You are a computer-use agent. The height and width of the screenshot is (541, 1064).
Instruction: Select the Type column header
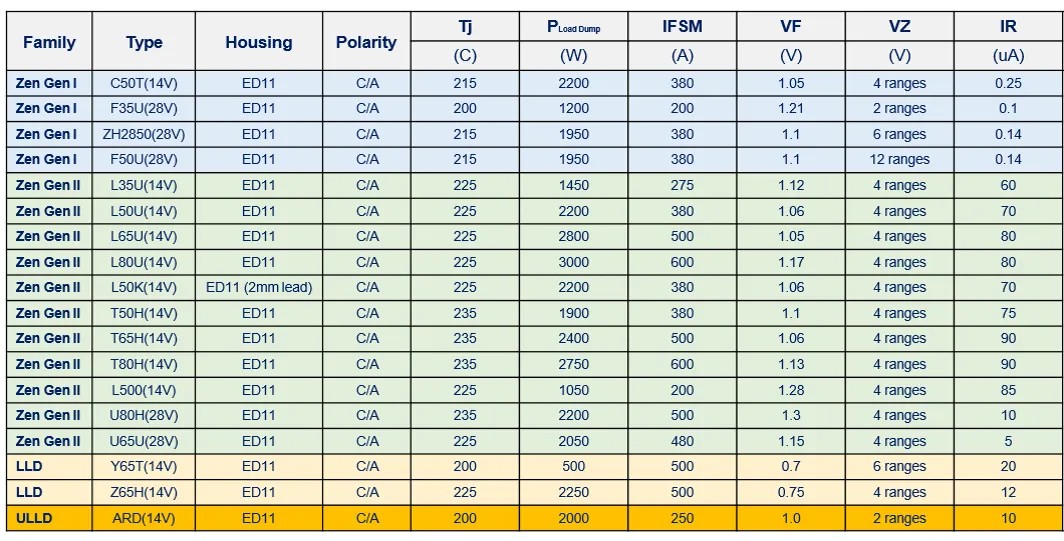[144, 42]
